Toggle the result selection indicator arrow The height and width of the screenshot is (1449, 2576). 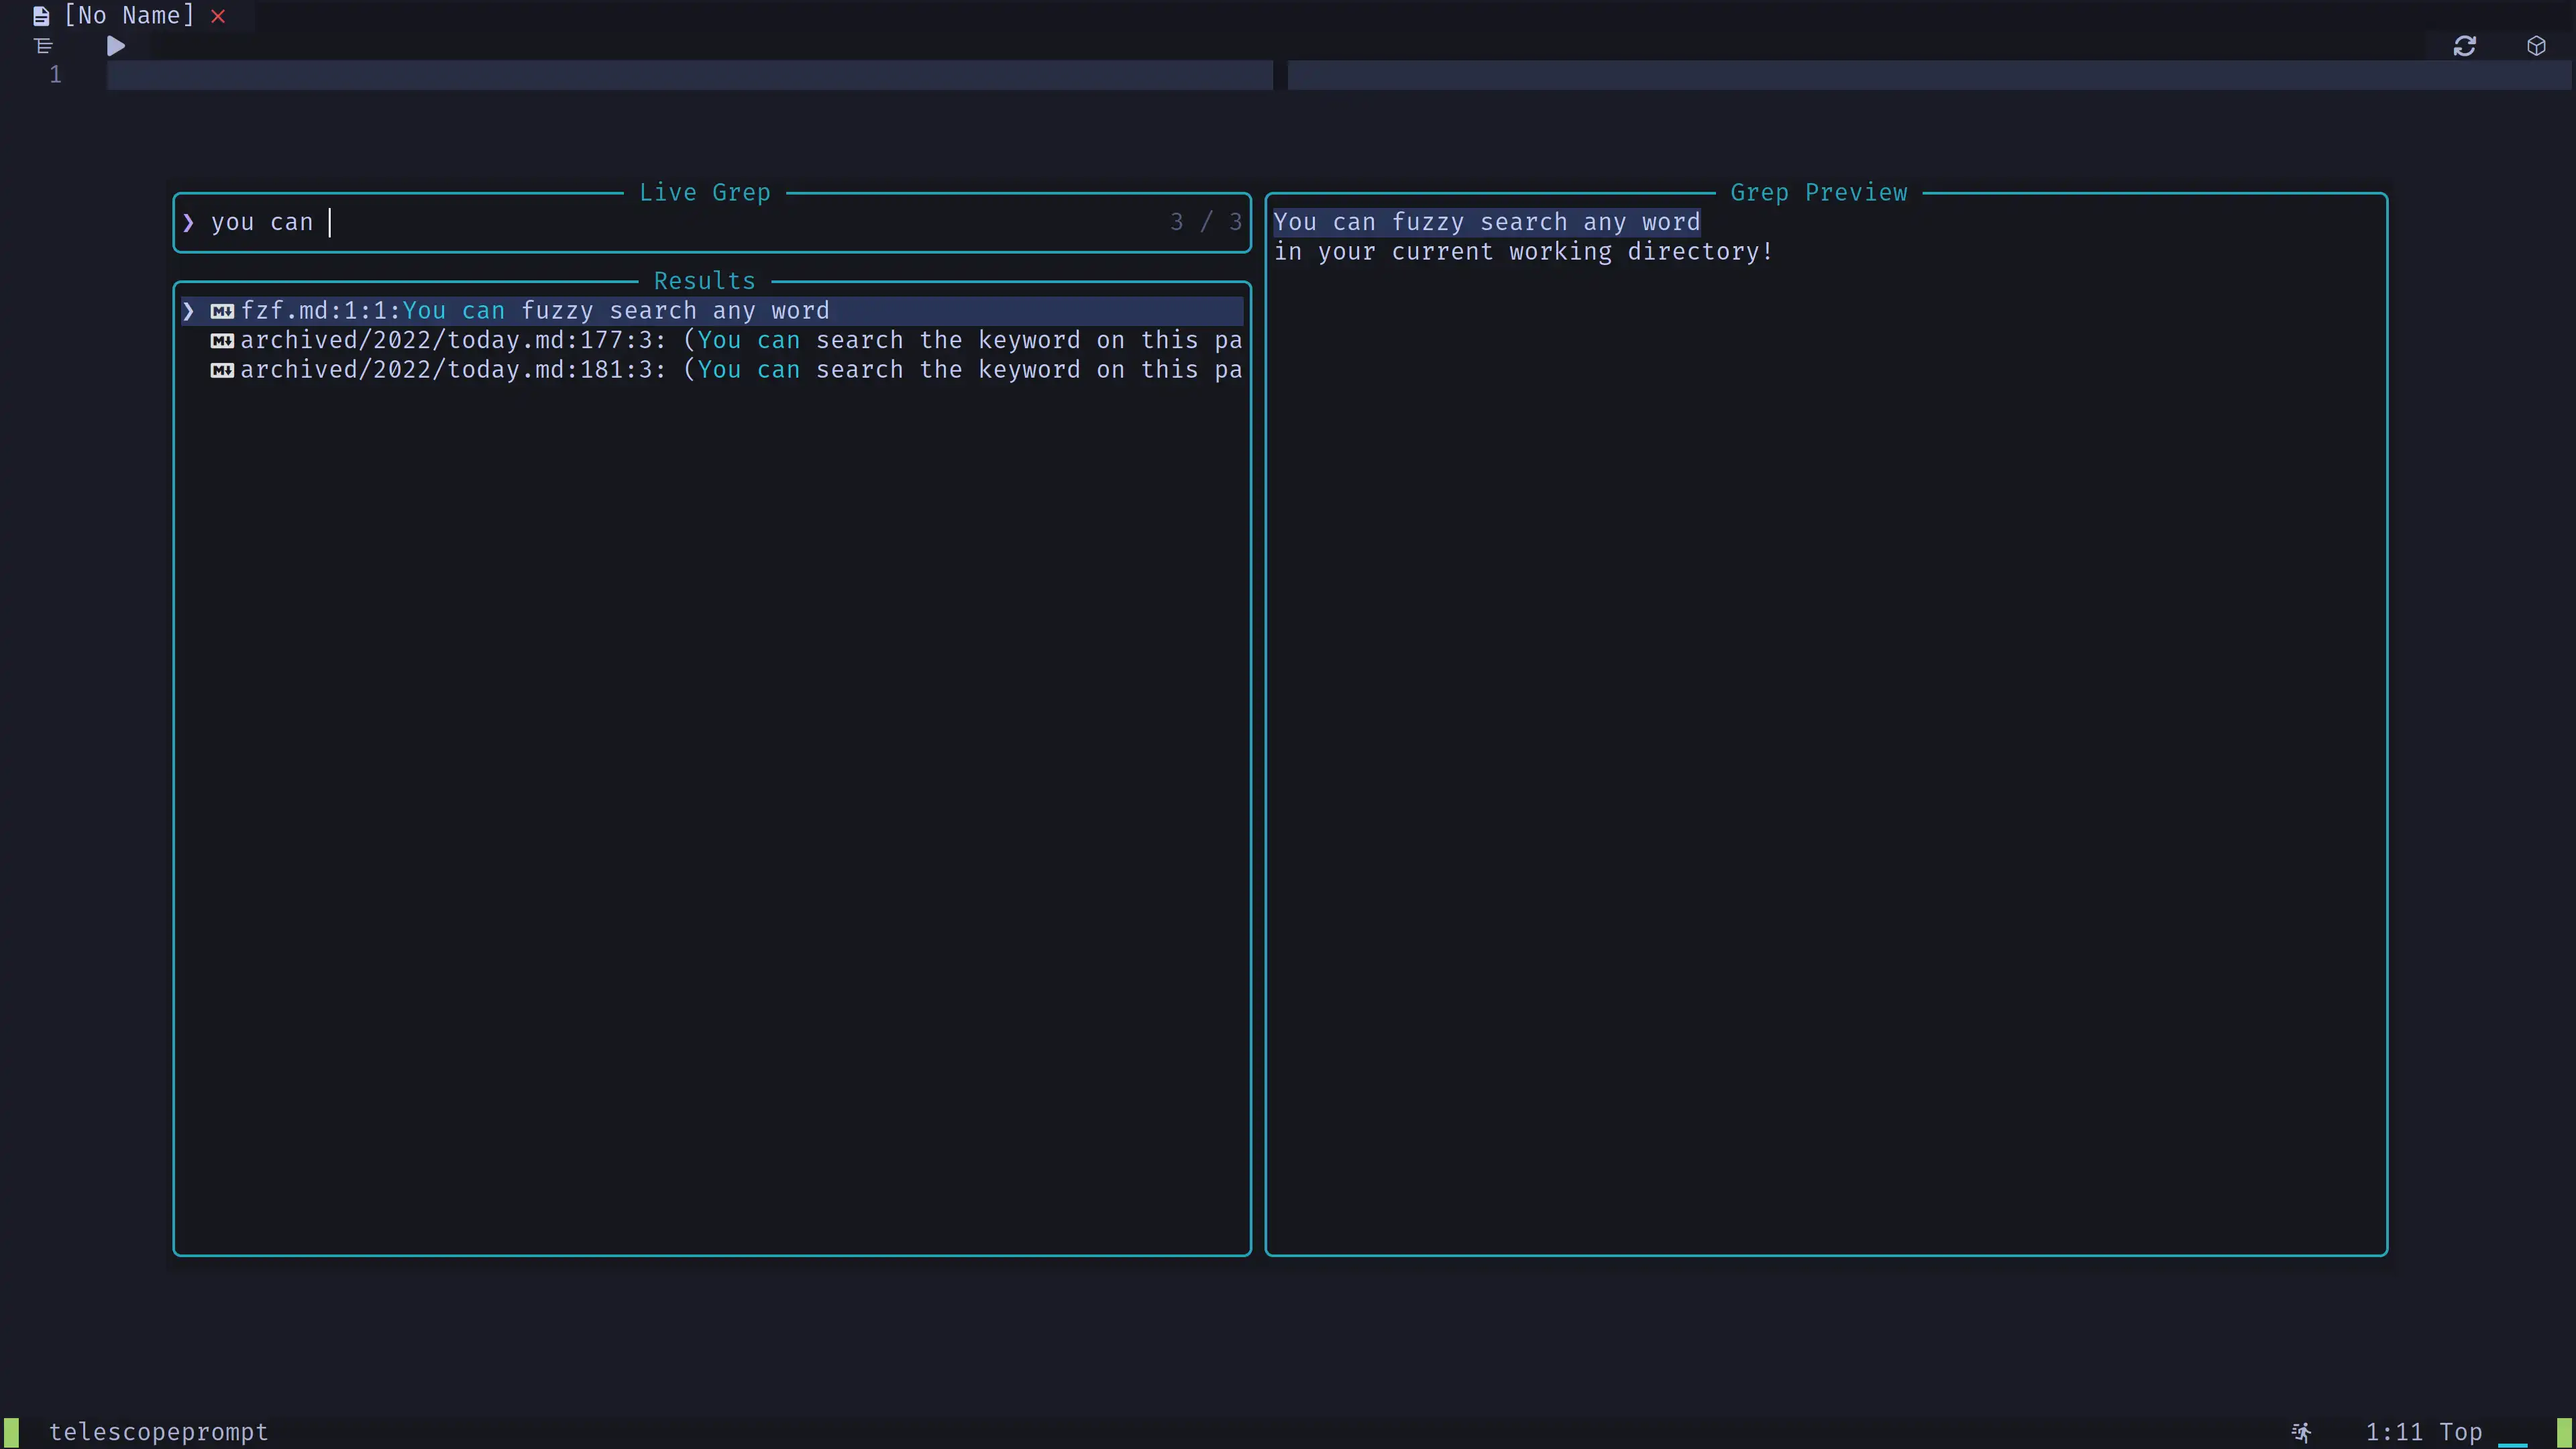(189, 310)
